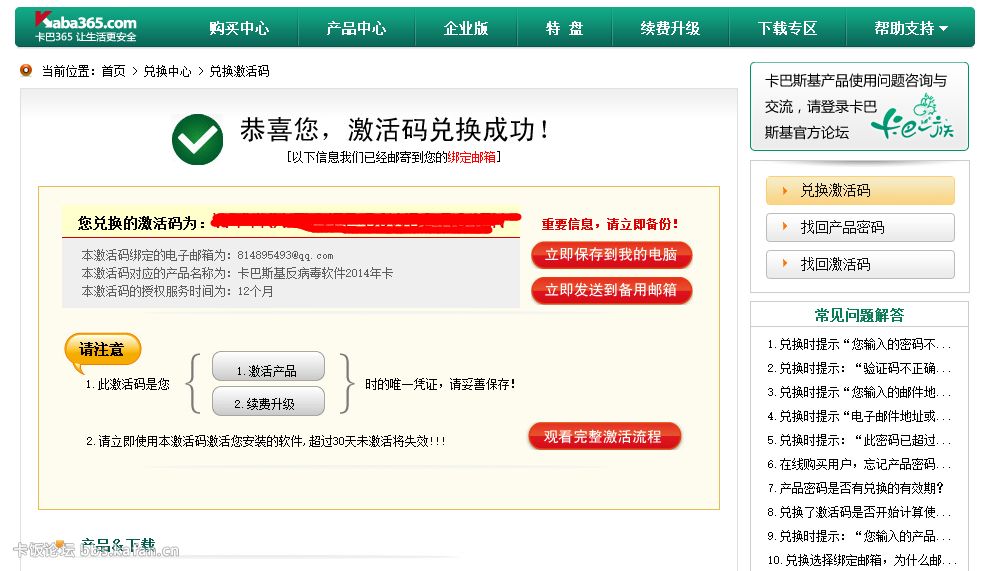Open the 产品中心 menu
This screenshot has height=571, width=991.
point(356,28)
